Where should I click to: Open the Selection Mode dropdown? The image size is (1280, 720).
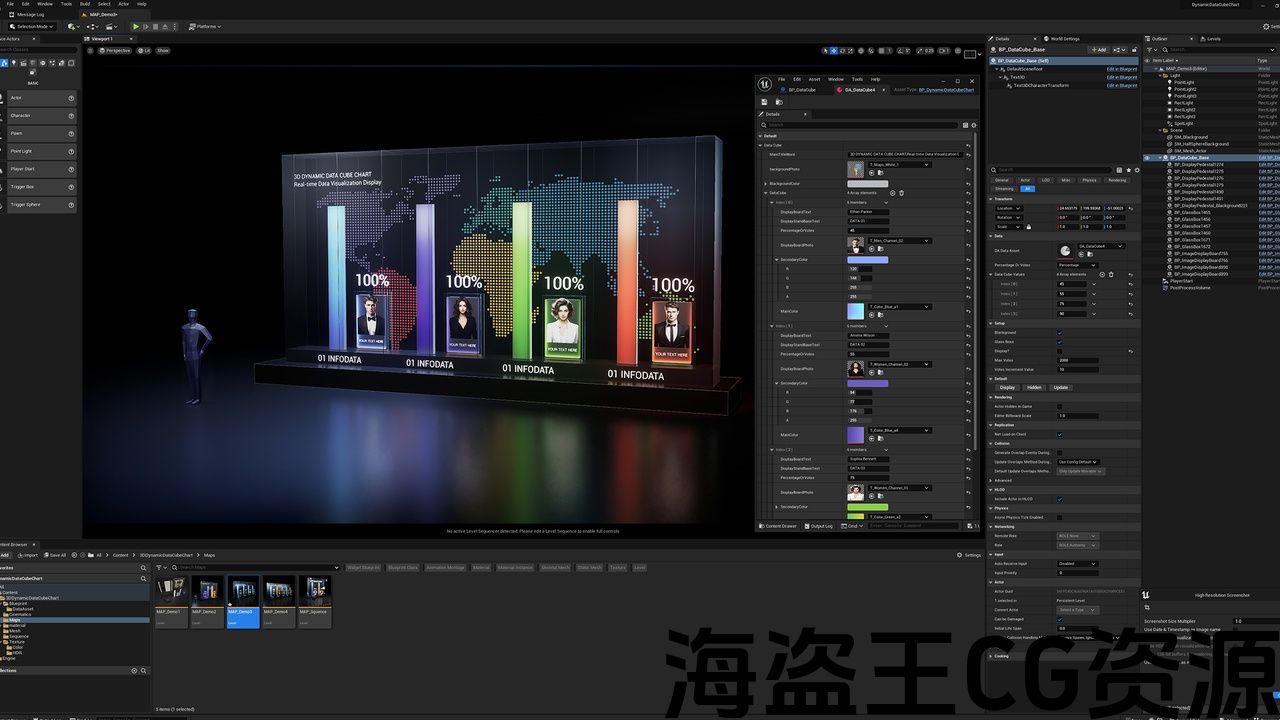click(x=30, y=26)
